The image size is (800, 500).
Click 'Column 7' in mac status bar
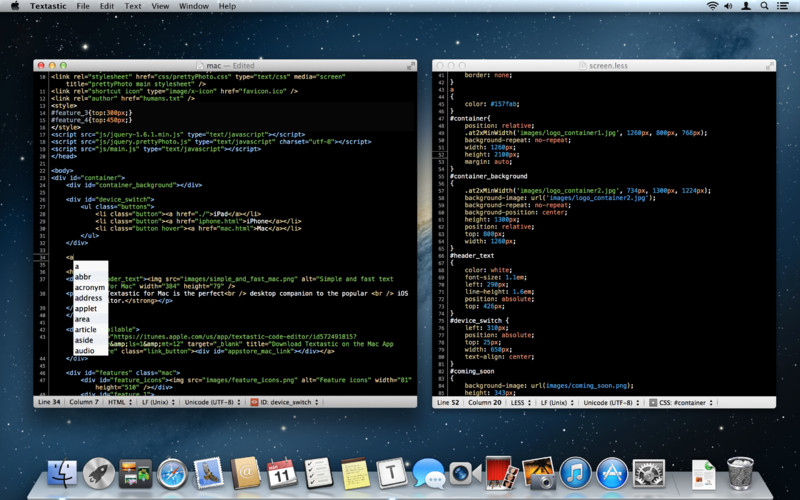point(84,402)
